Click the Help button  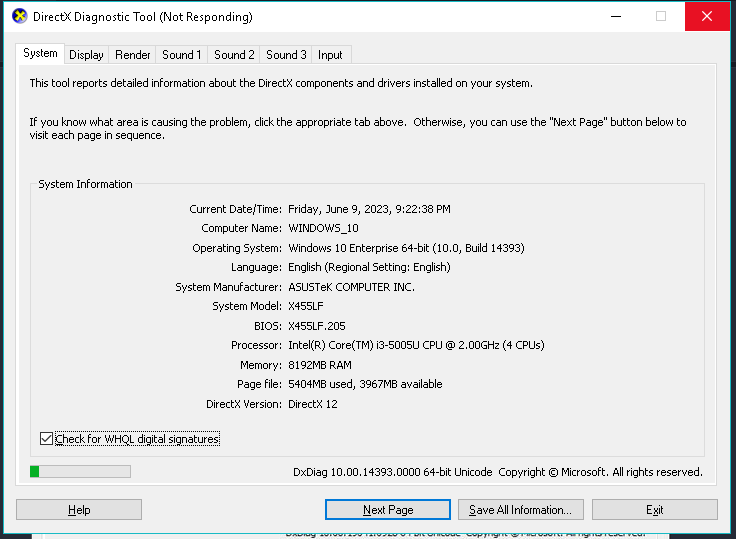(x=79, y=509)
